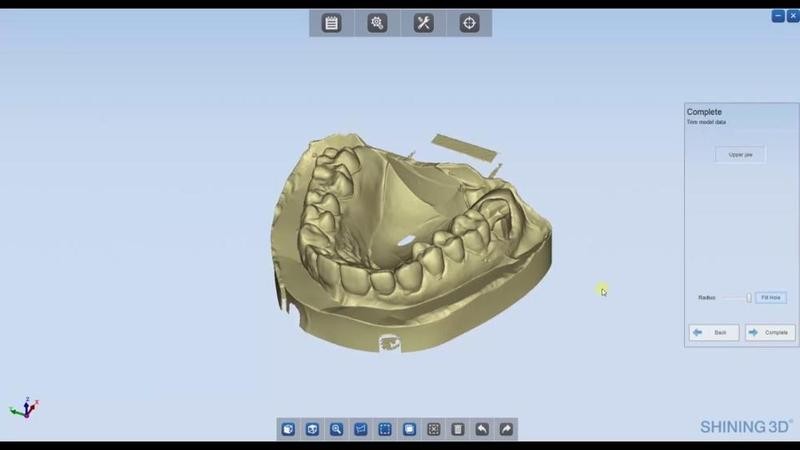Undo with the left curved arrow
800x450 pixels.
pyautogui.click(x=482, y=429)
